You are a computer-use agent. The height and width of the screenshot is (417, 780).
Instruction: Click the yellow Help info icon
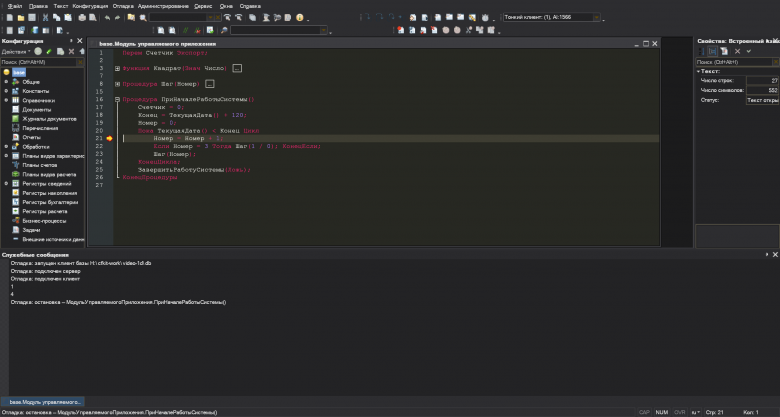click(x=299, y=17)
